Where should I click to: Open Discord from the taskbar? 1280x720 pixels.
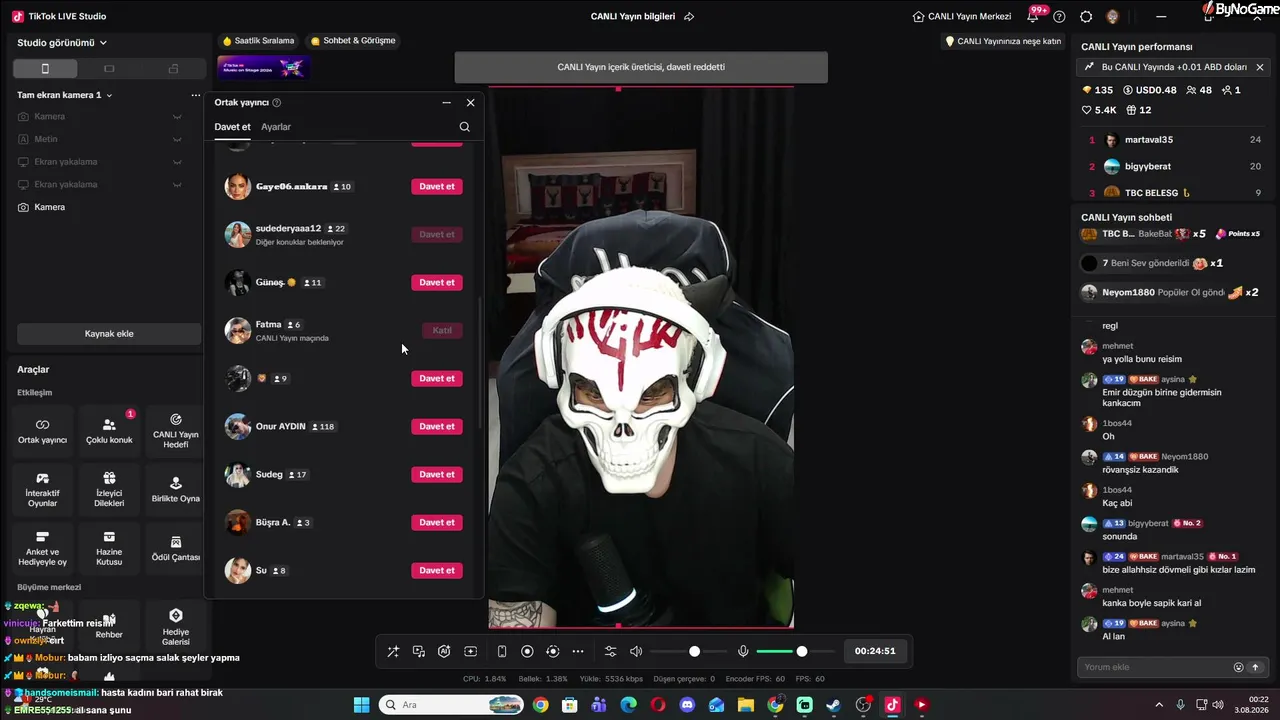(x=687, y=705)
